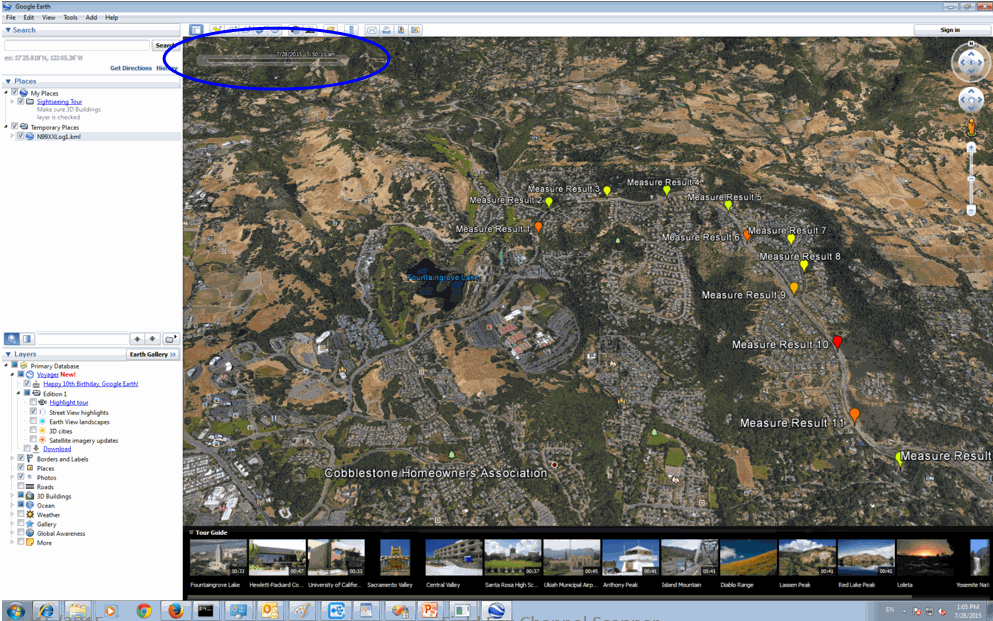Click the Look Around compass control
This screenshot has width=993, height=621.
tap(971, 61)
